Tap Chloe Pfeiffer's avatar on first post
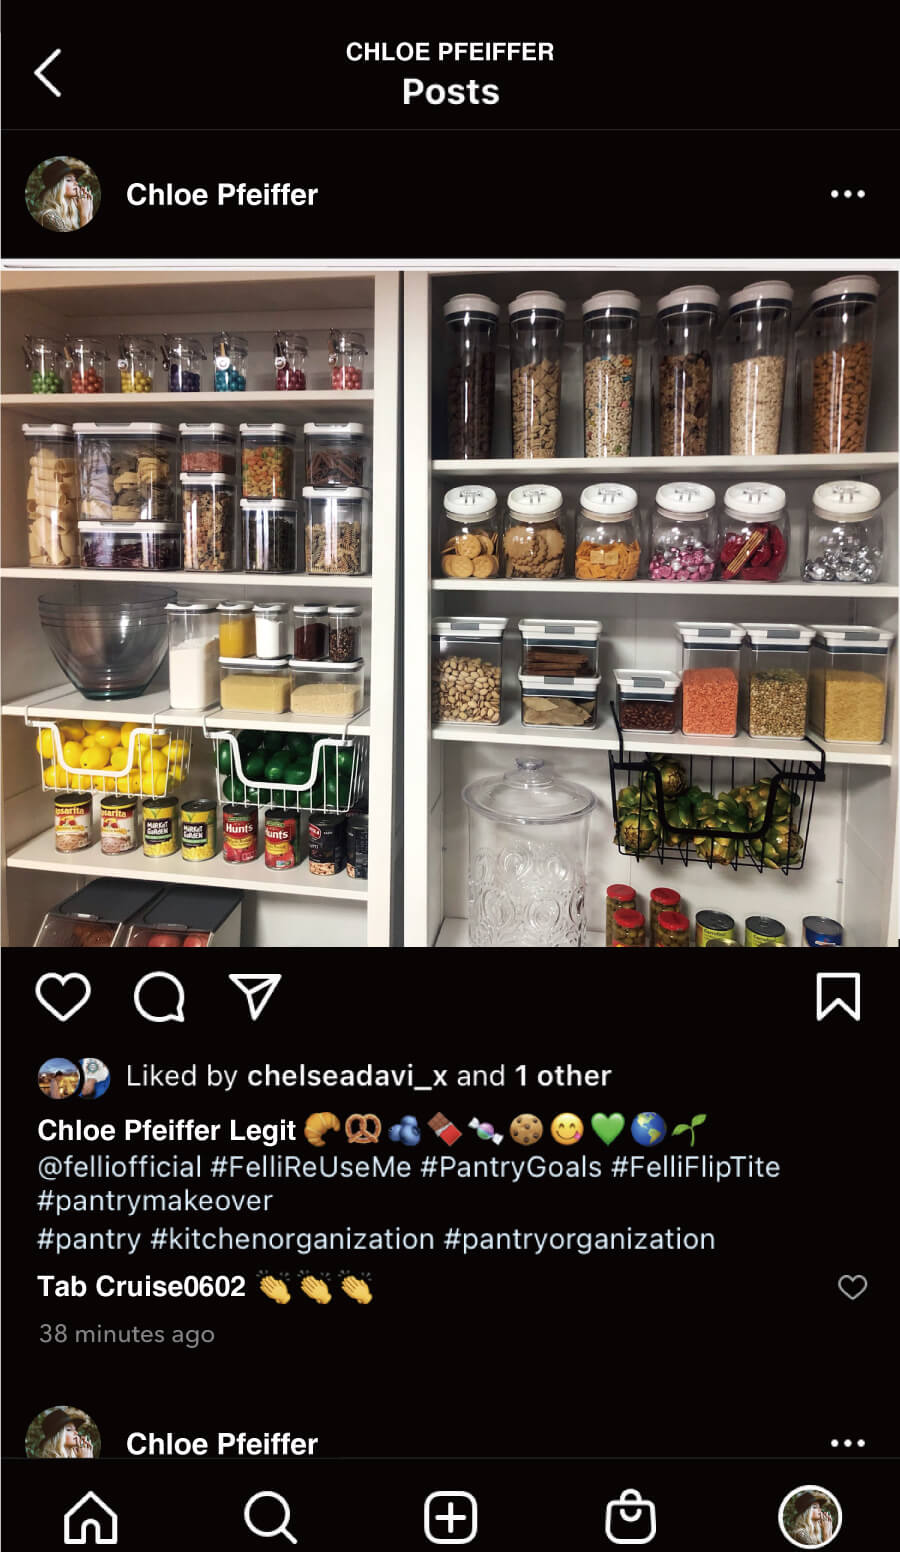900x1552 pixels. [63, 194]
